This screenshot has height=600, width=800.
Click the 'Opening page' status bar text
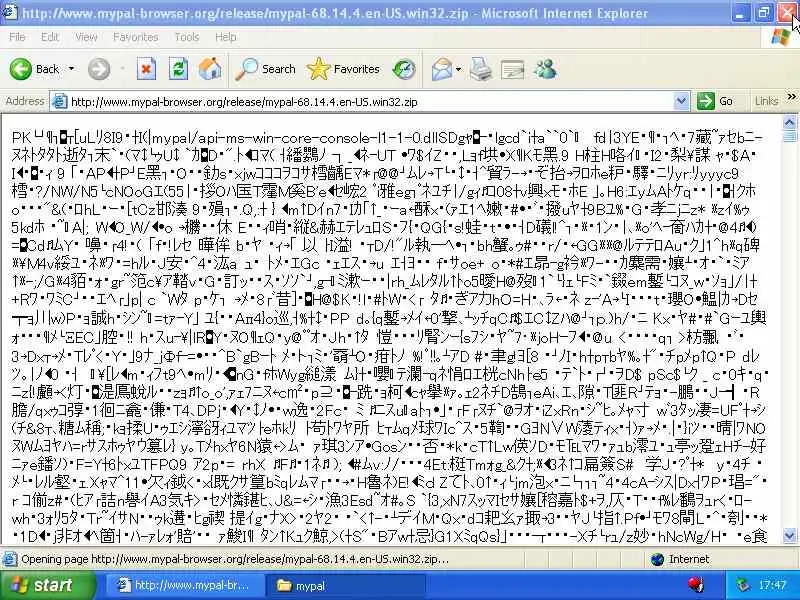click(235, 559)
